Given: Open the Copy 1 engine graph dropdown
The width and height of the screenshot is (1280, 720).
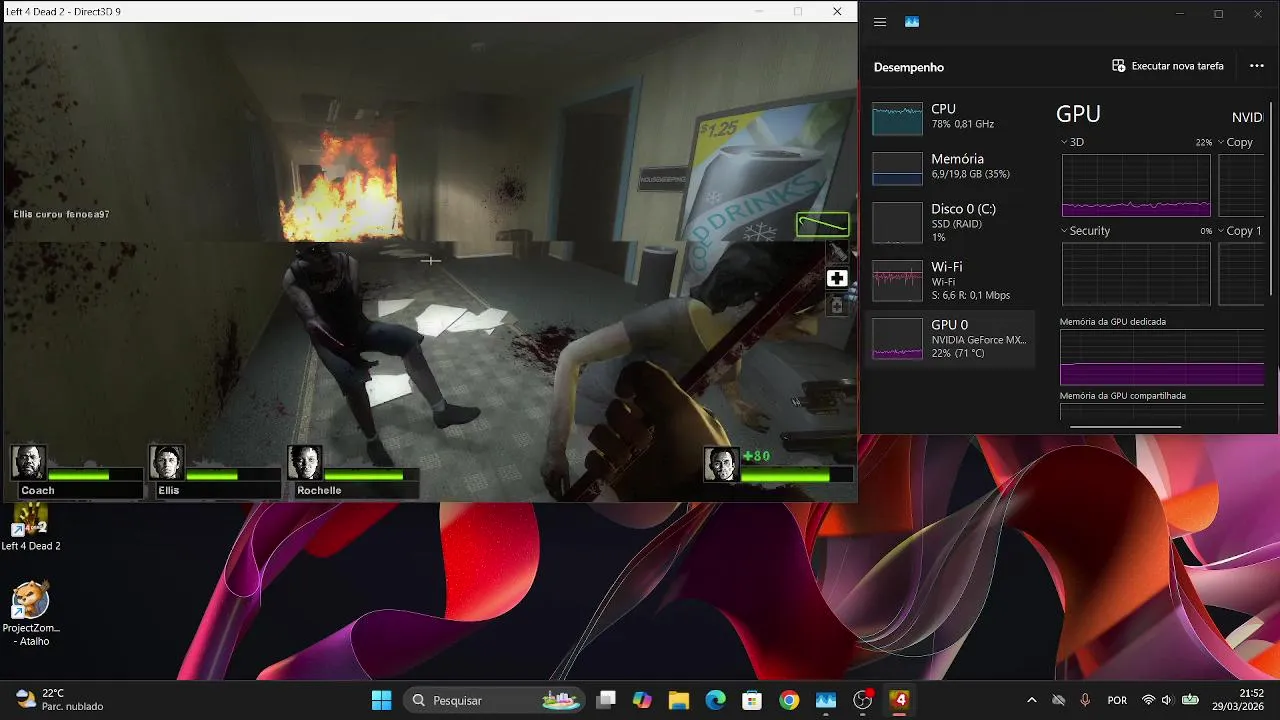Looking at the screenshot, I should pyautogui.click(x=1240, y=231).
